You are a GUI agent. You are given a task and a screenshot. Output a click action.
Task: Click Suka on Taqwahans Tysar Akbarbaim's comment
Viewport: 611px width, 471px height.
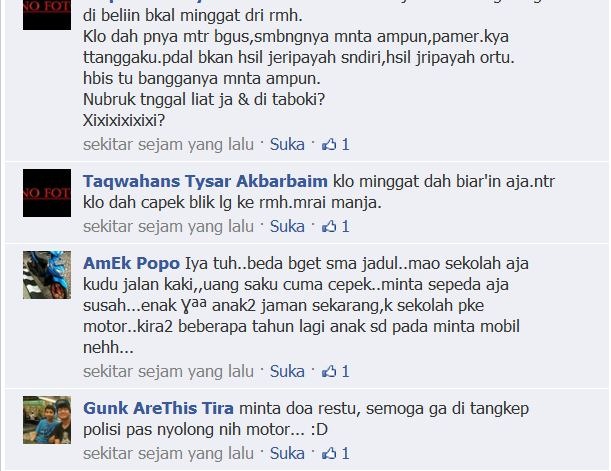(x=287, y=226)
